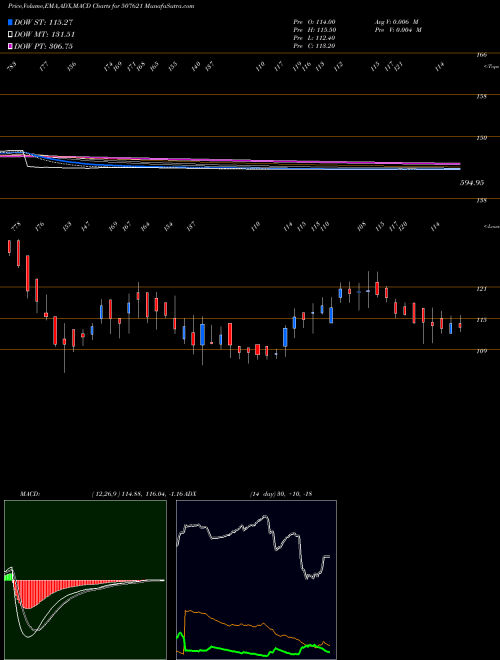Click the 'Pre H: 115.50' high value
Viewport: 500px width, 660px height.
click(314, 30)
